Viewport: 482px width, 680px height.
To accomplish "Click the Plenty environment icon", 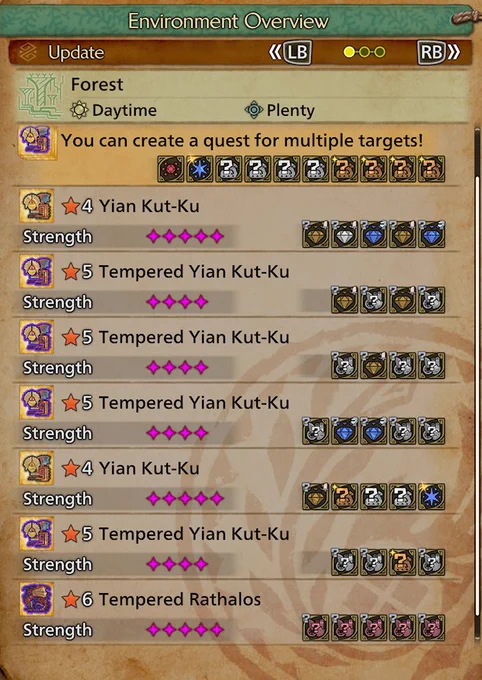I will click(x=254, y=110).
